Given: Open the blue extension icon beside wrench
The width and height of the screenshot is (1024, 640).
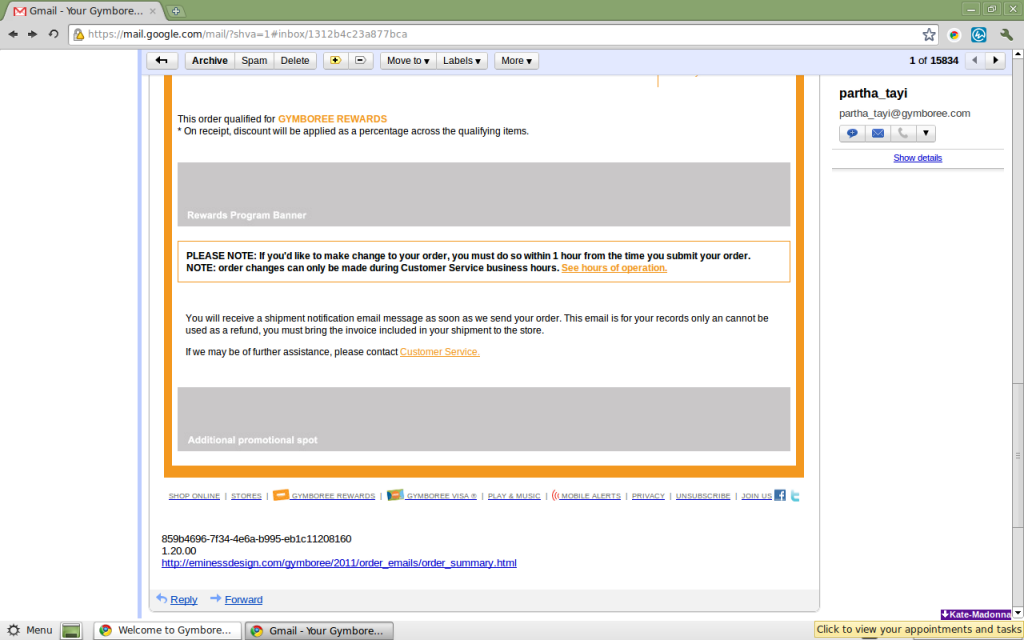Looking at the screenshot, I should [x=978, y=35].
